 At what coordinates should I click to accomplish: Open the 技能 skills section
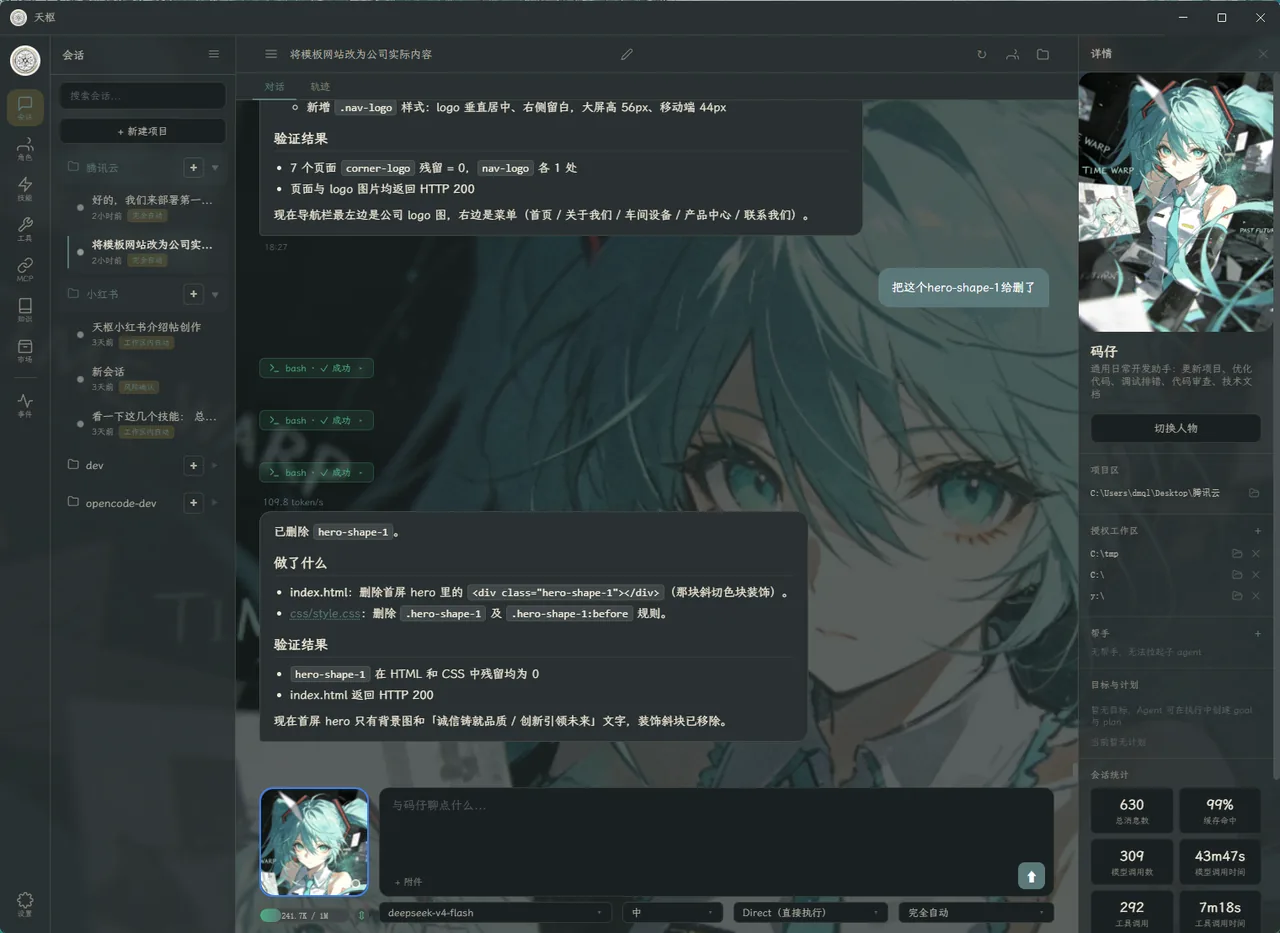[x=25, y=189]
